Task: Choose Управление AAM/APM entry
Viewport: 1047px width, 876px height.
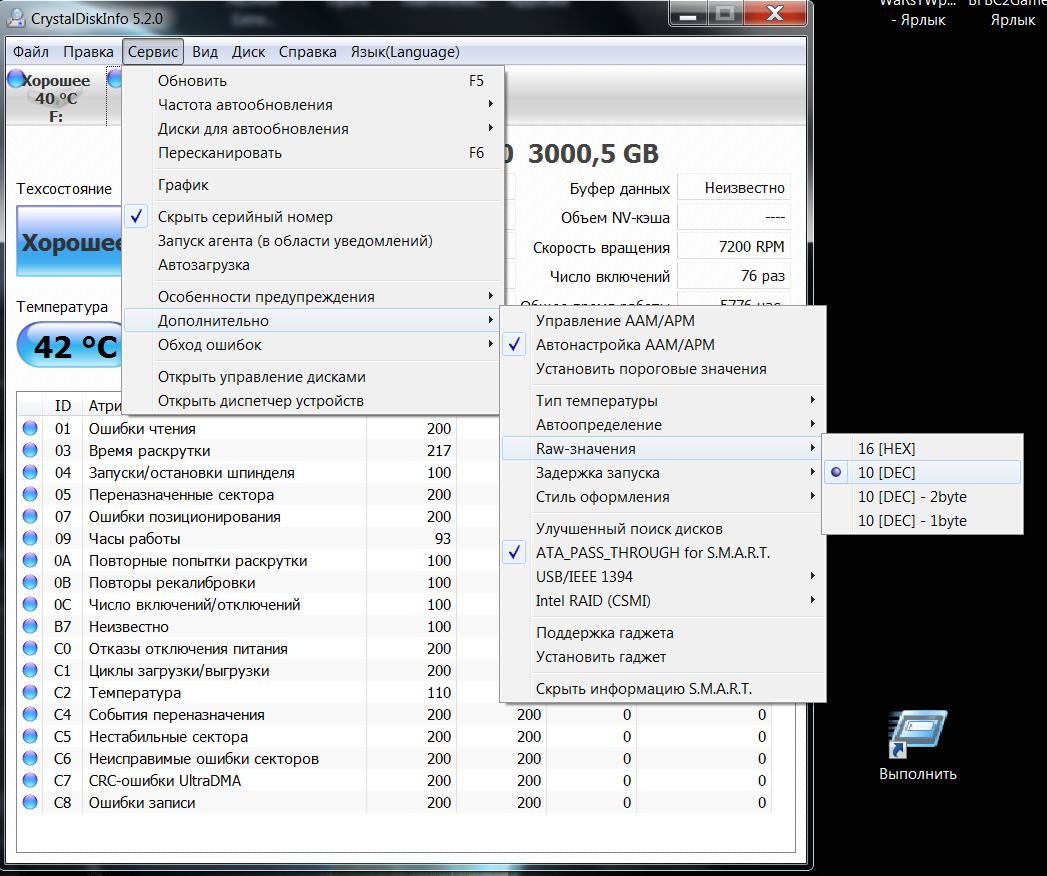Action: point(662,320)
